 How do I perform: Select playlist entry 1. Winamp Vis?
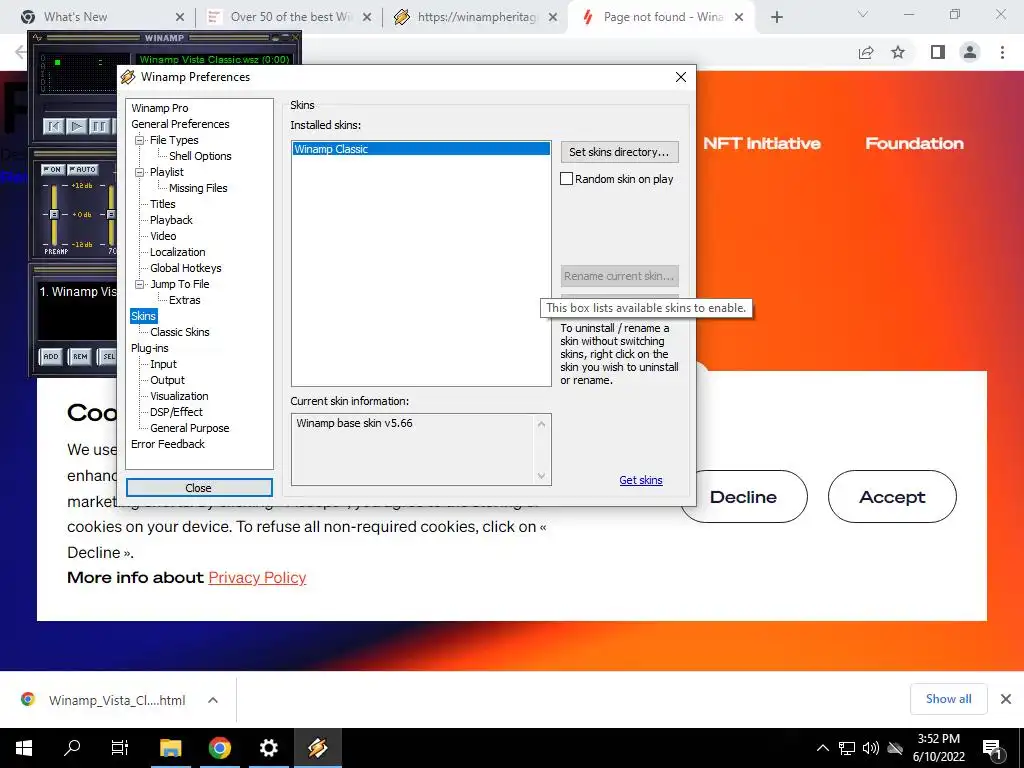pos(77,291)
